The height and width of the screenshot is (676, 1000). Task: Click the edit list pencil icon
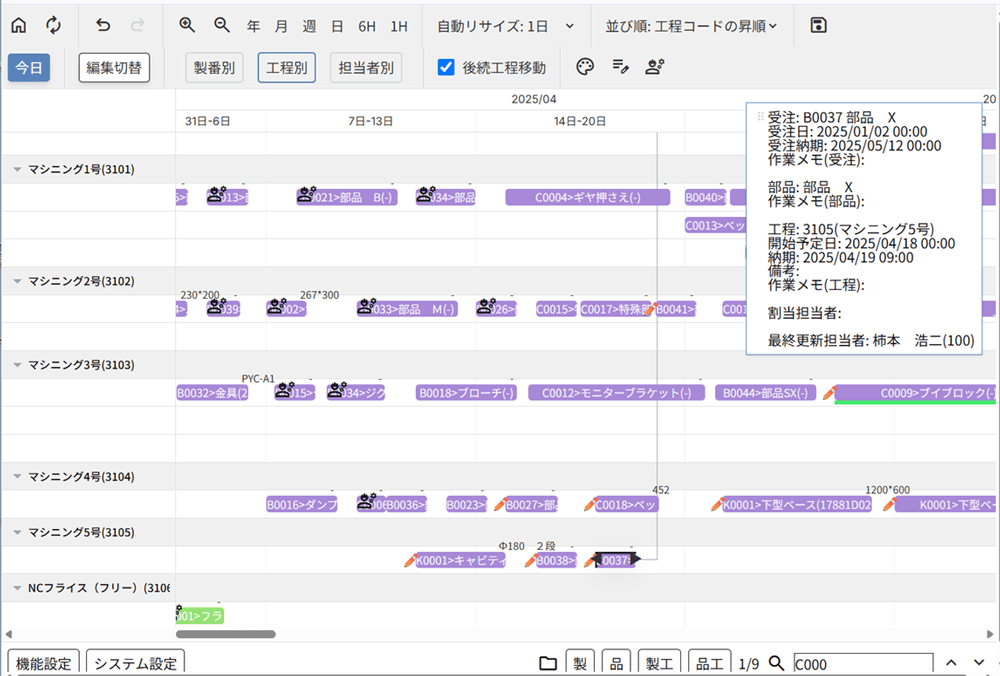tap(621, 67)
